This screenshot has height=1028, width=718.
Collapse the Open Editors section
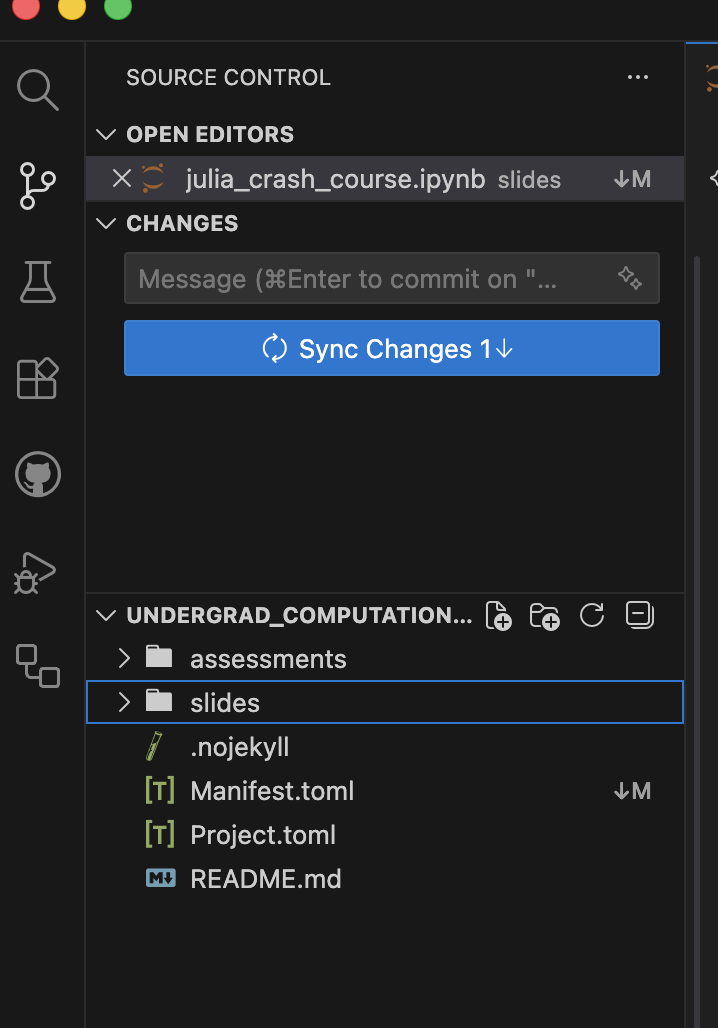[x=106, y=135]
